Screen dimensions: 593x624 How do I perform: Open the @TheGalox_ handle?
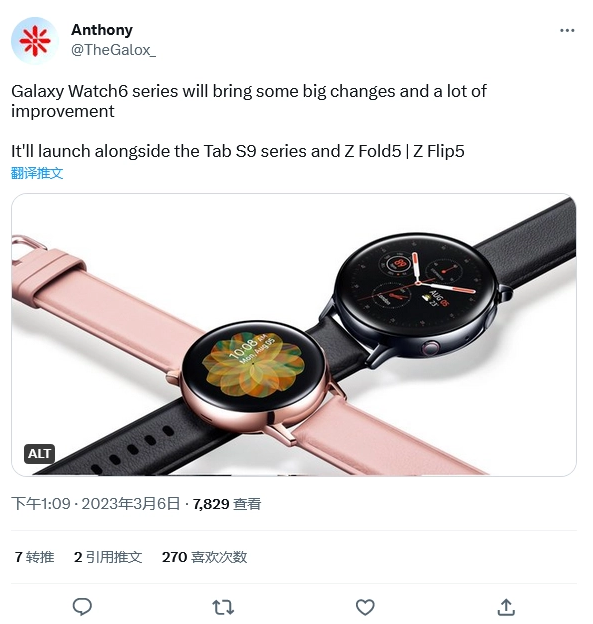pos(113,50)
